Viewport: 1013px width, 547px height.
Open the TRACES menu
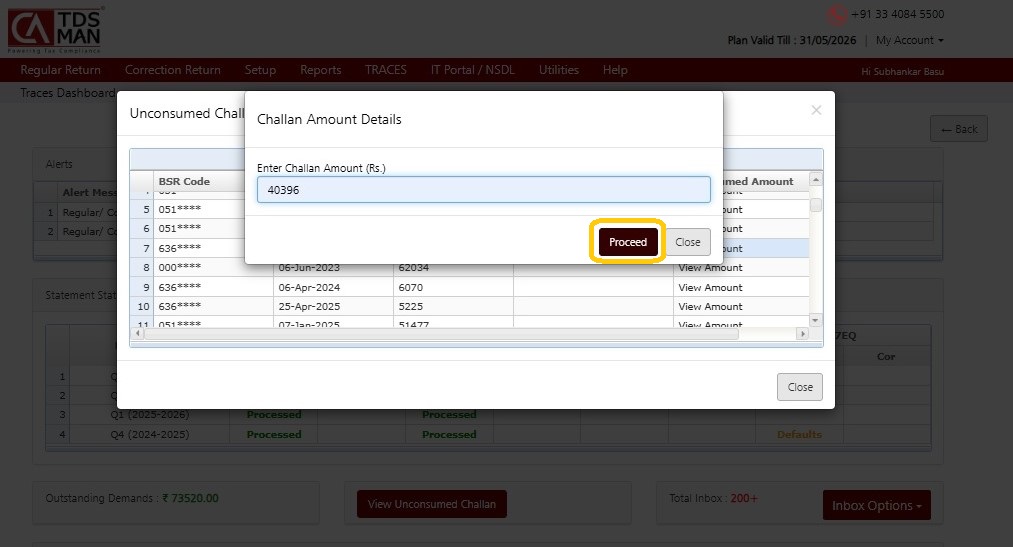(x=385, y=70)
